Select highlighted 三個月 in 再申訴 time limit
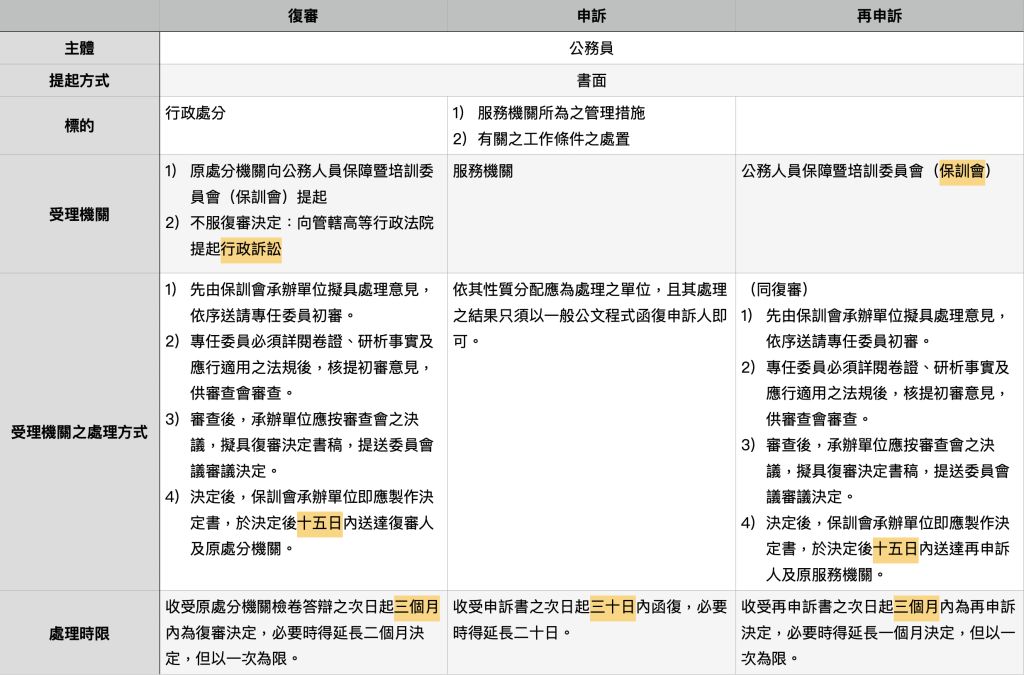Viewport: 1024px width, 675px height. coord(916,607)
